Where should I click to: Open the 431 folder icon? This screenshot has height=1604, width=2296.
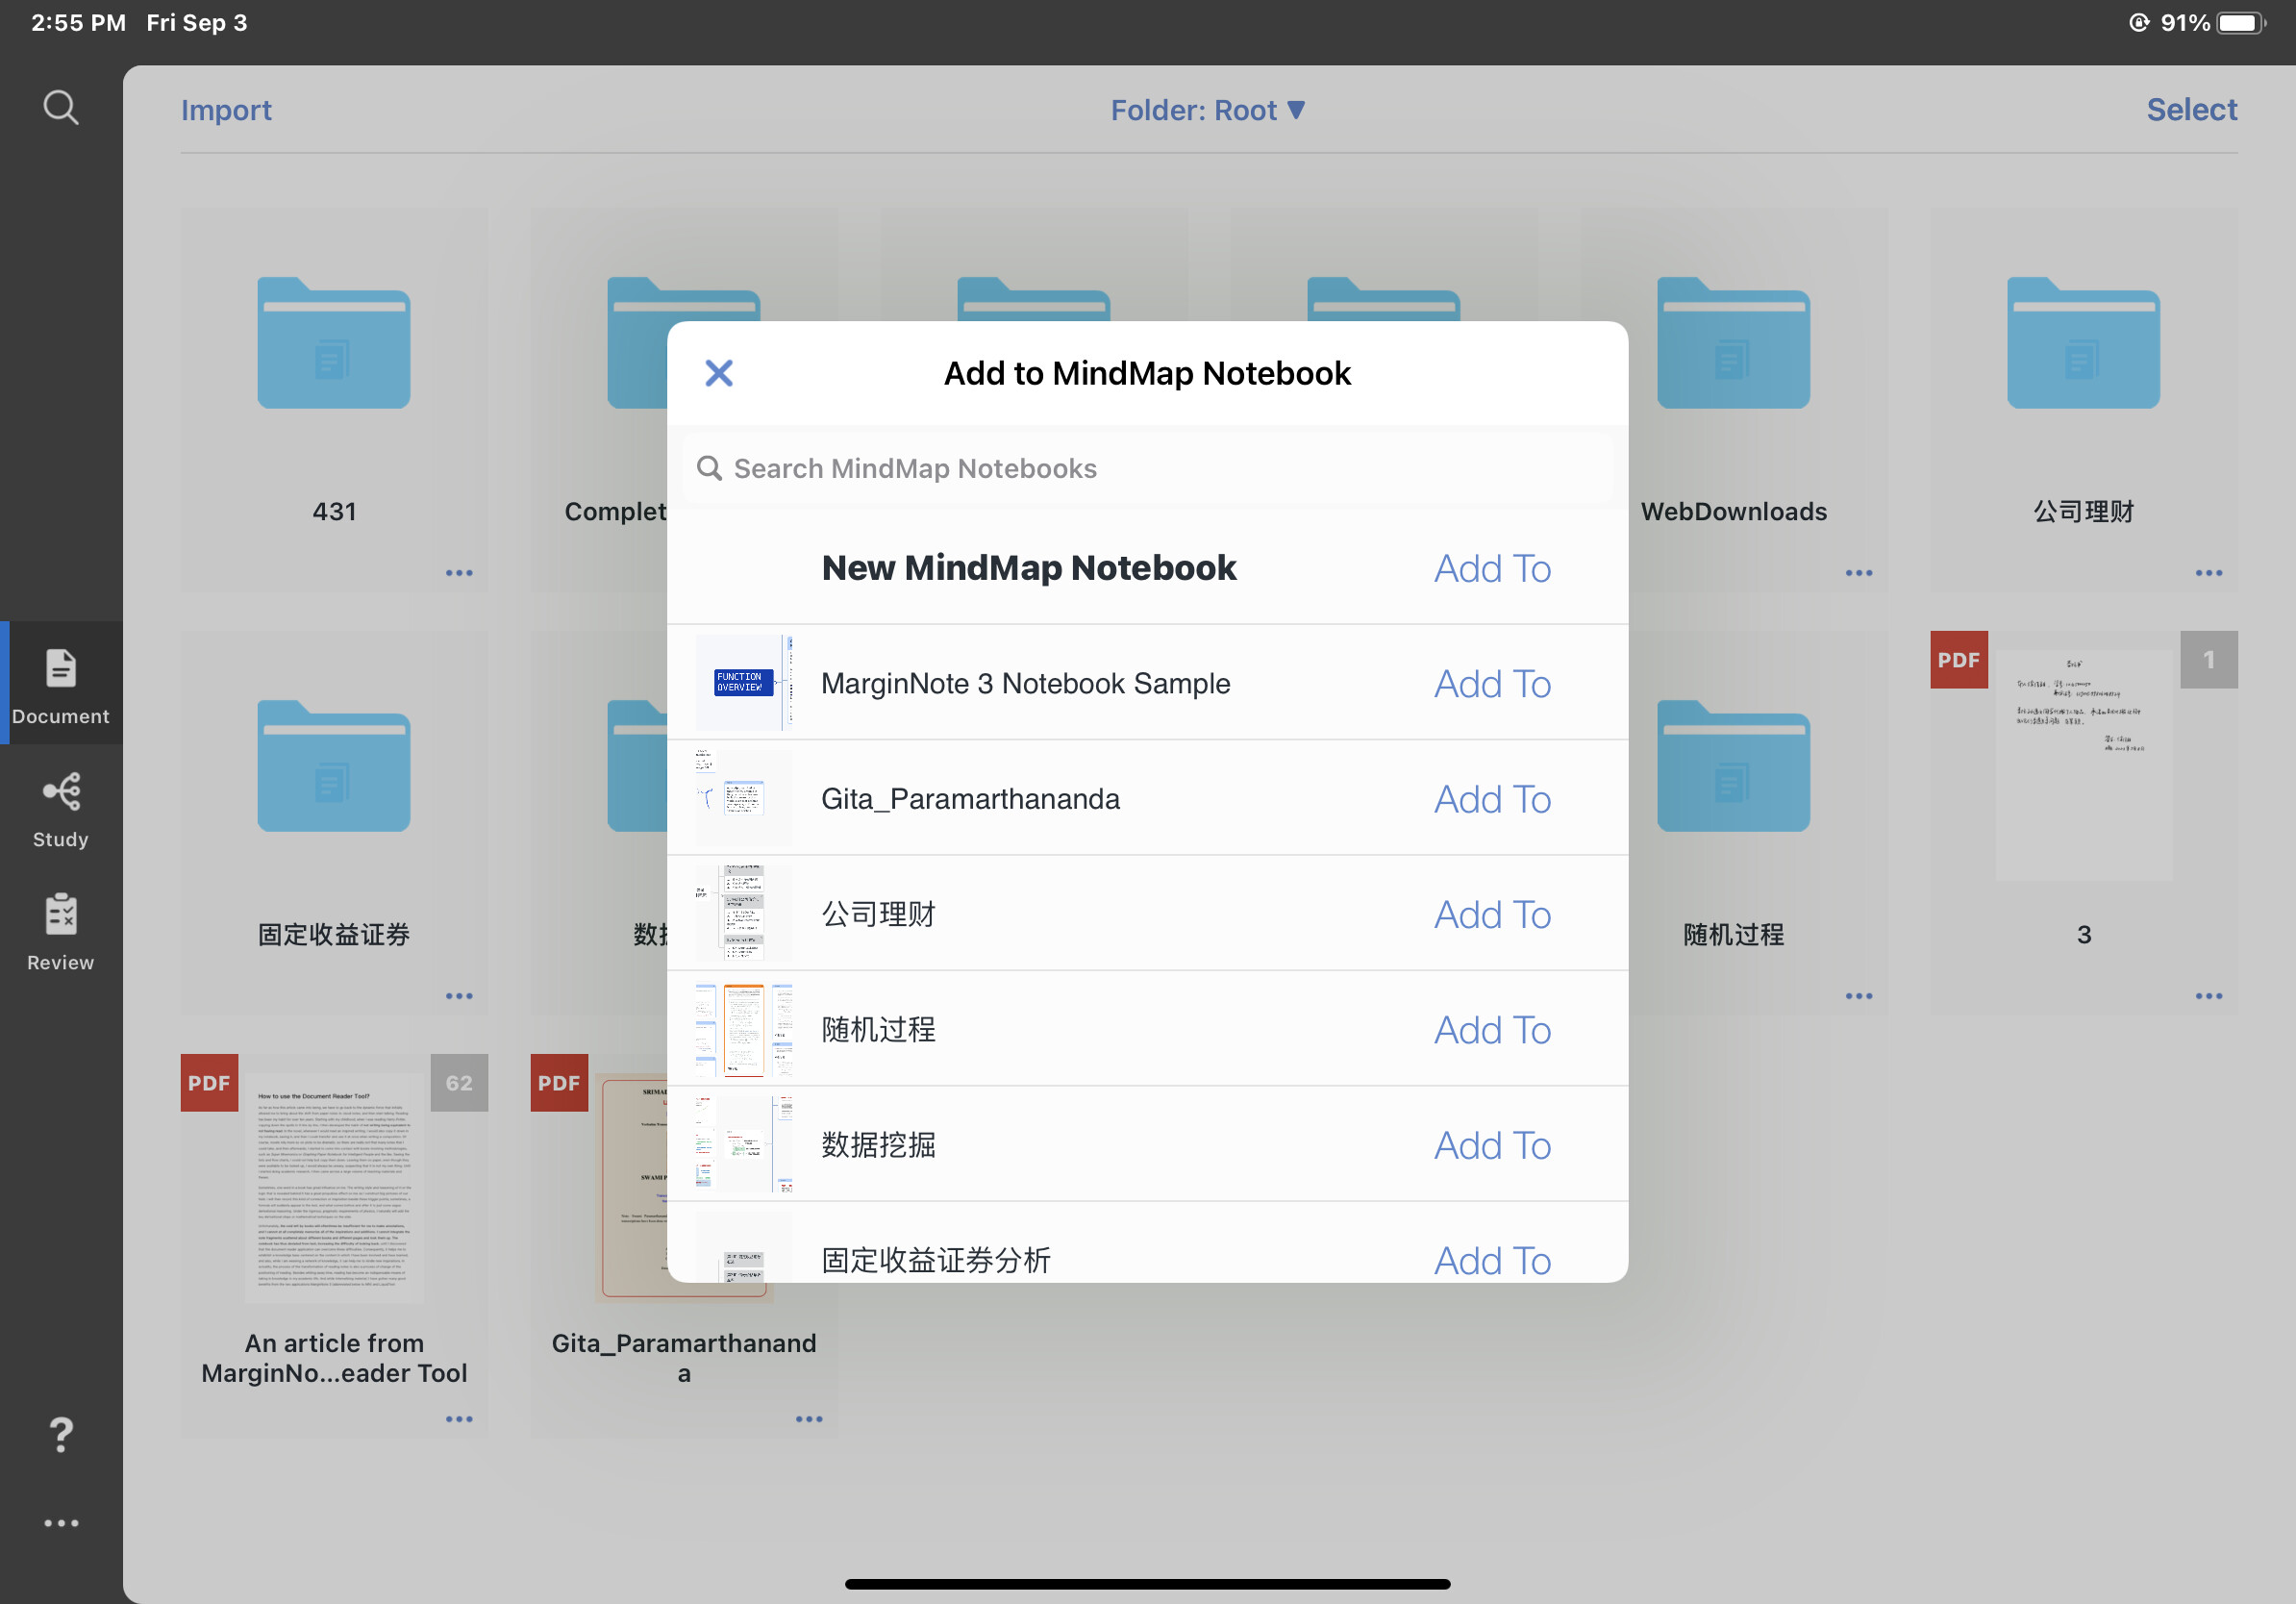pos(334,343)
